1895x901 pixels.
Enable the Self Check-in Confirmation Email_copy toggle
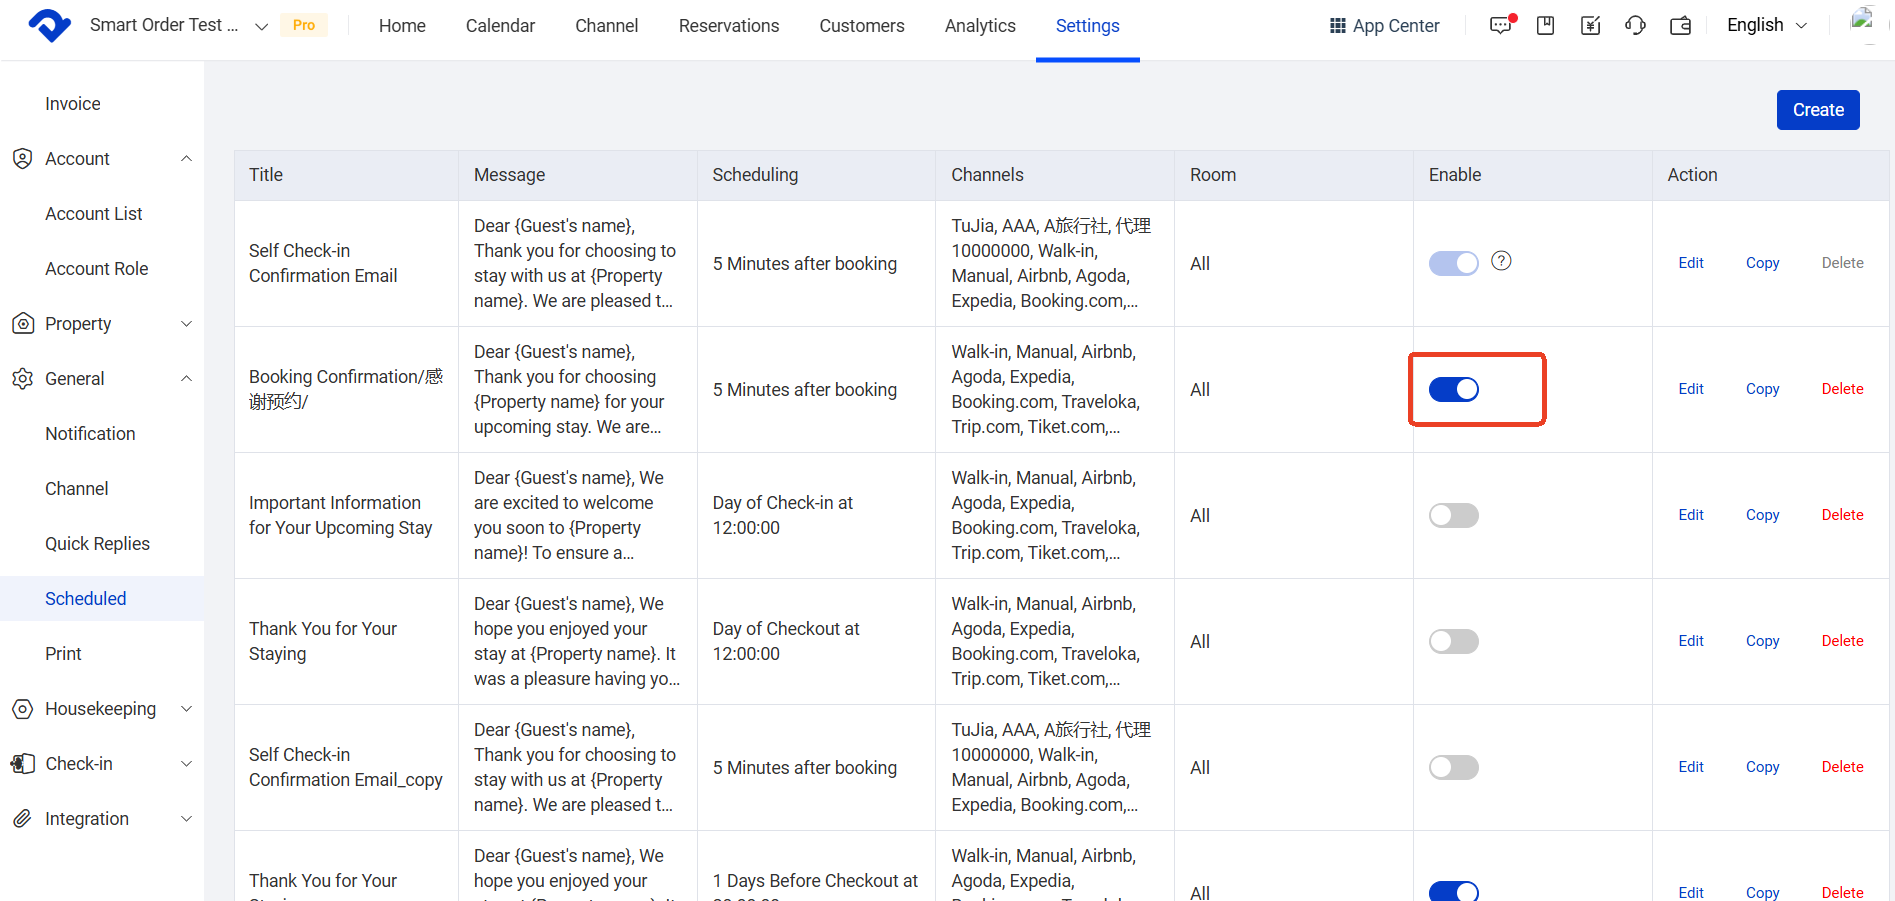(1453, 767)
